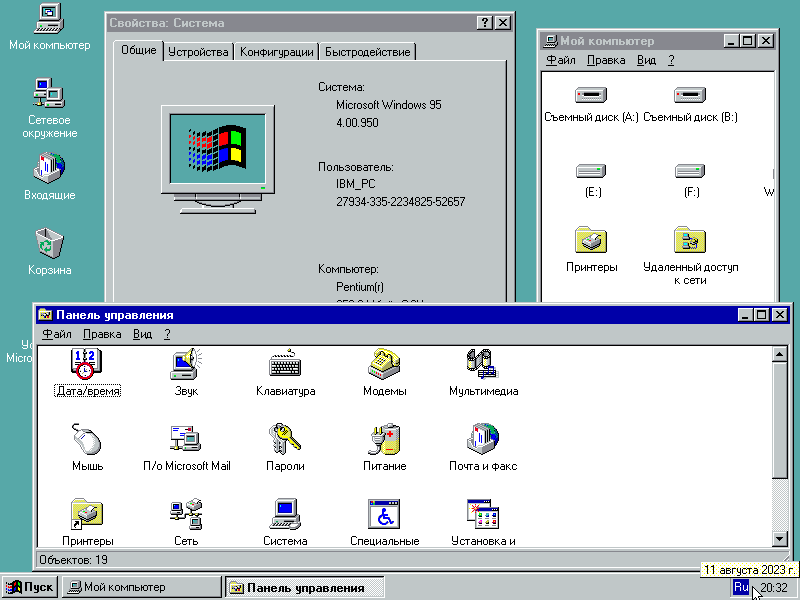Screen dimensions: 800x600
Task: Select the Общие tab
Action: 138,50
